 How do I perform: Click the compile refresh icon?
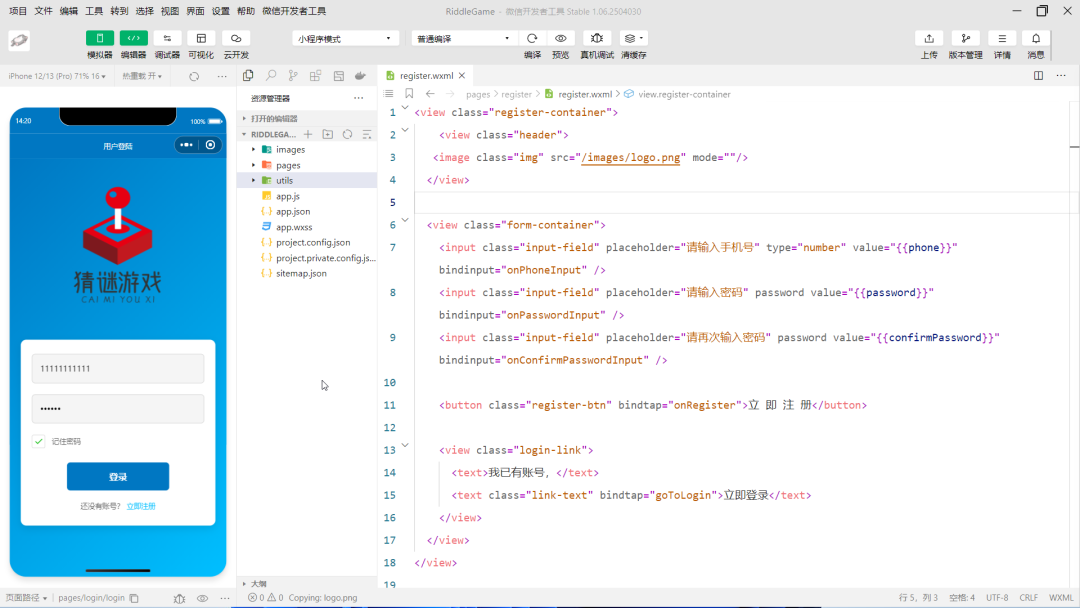[532, 39]
